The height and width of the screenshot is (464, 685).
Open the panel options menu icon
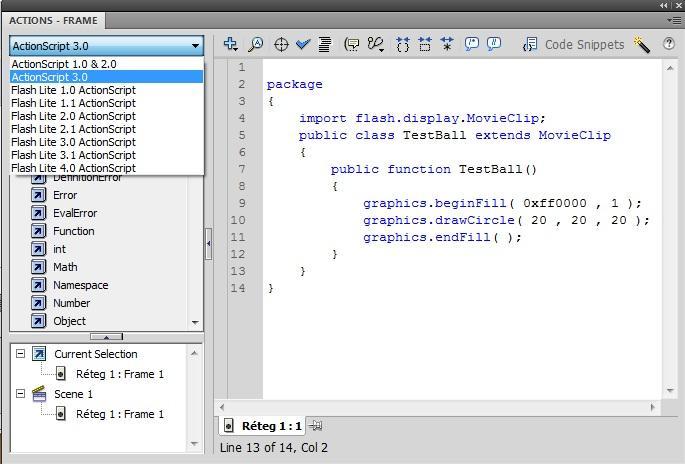pos(675,20)
